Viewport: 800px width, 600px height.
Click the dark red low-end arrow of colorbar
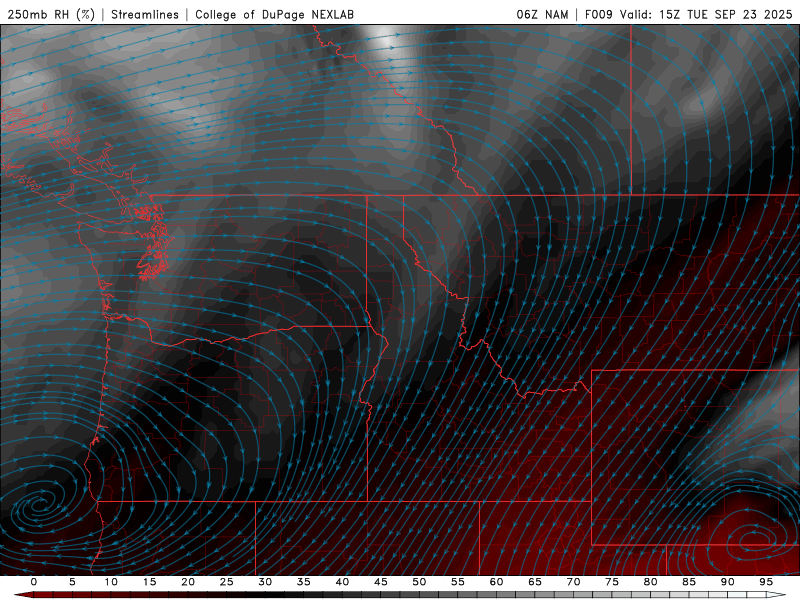23,595
